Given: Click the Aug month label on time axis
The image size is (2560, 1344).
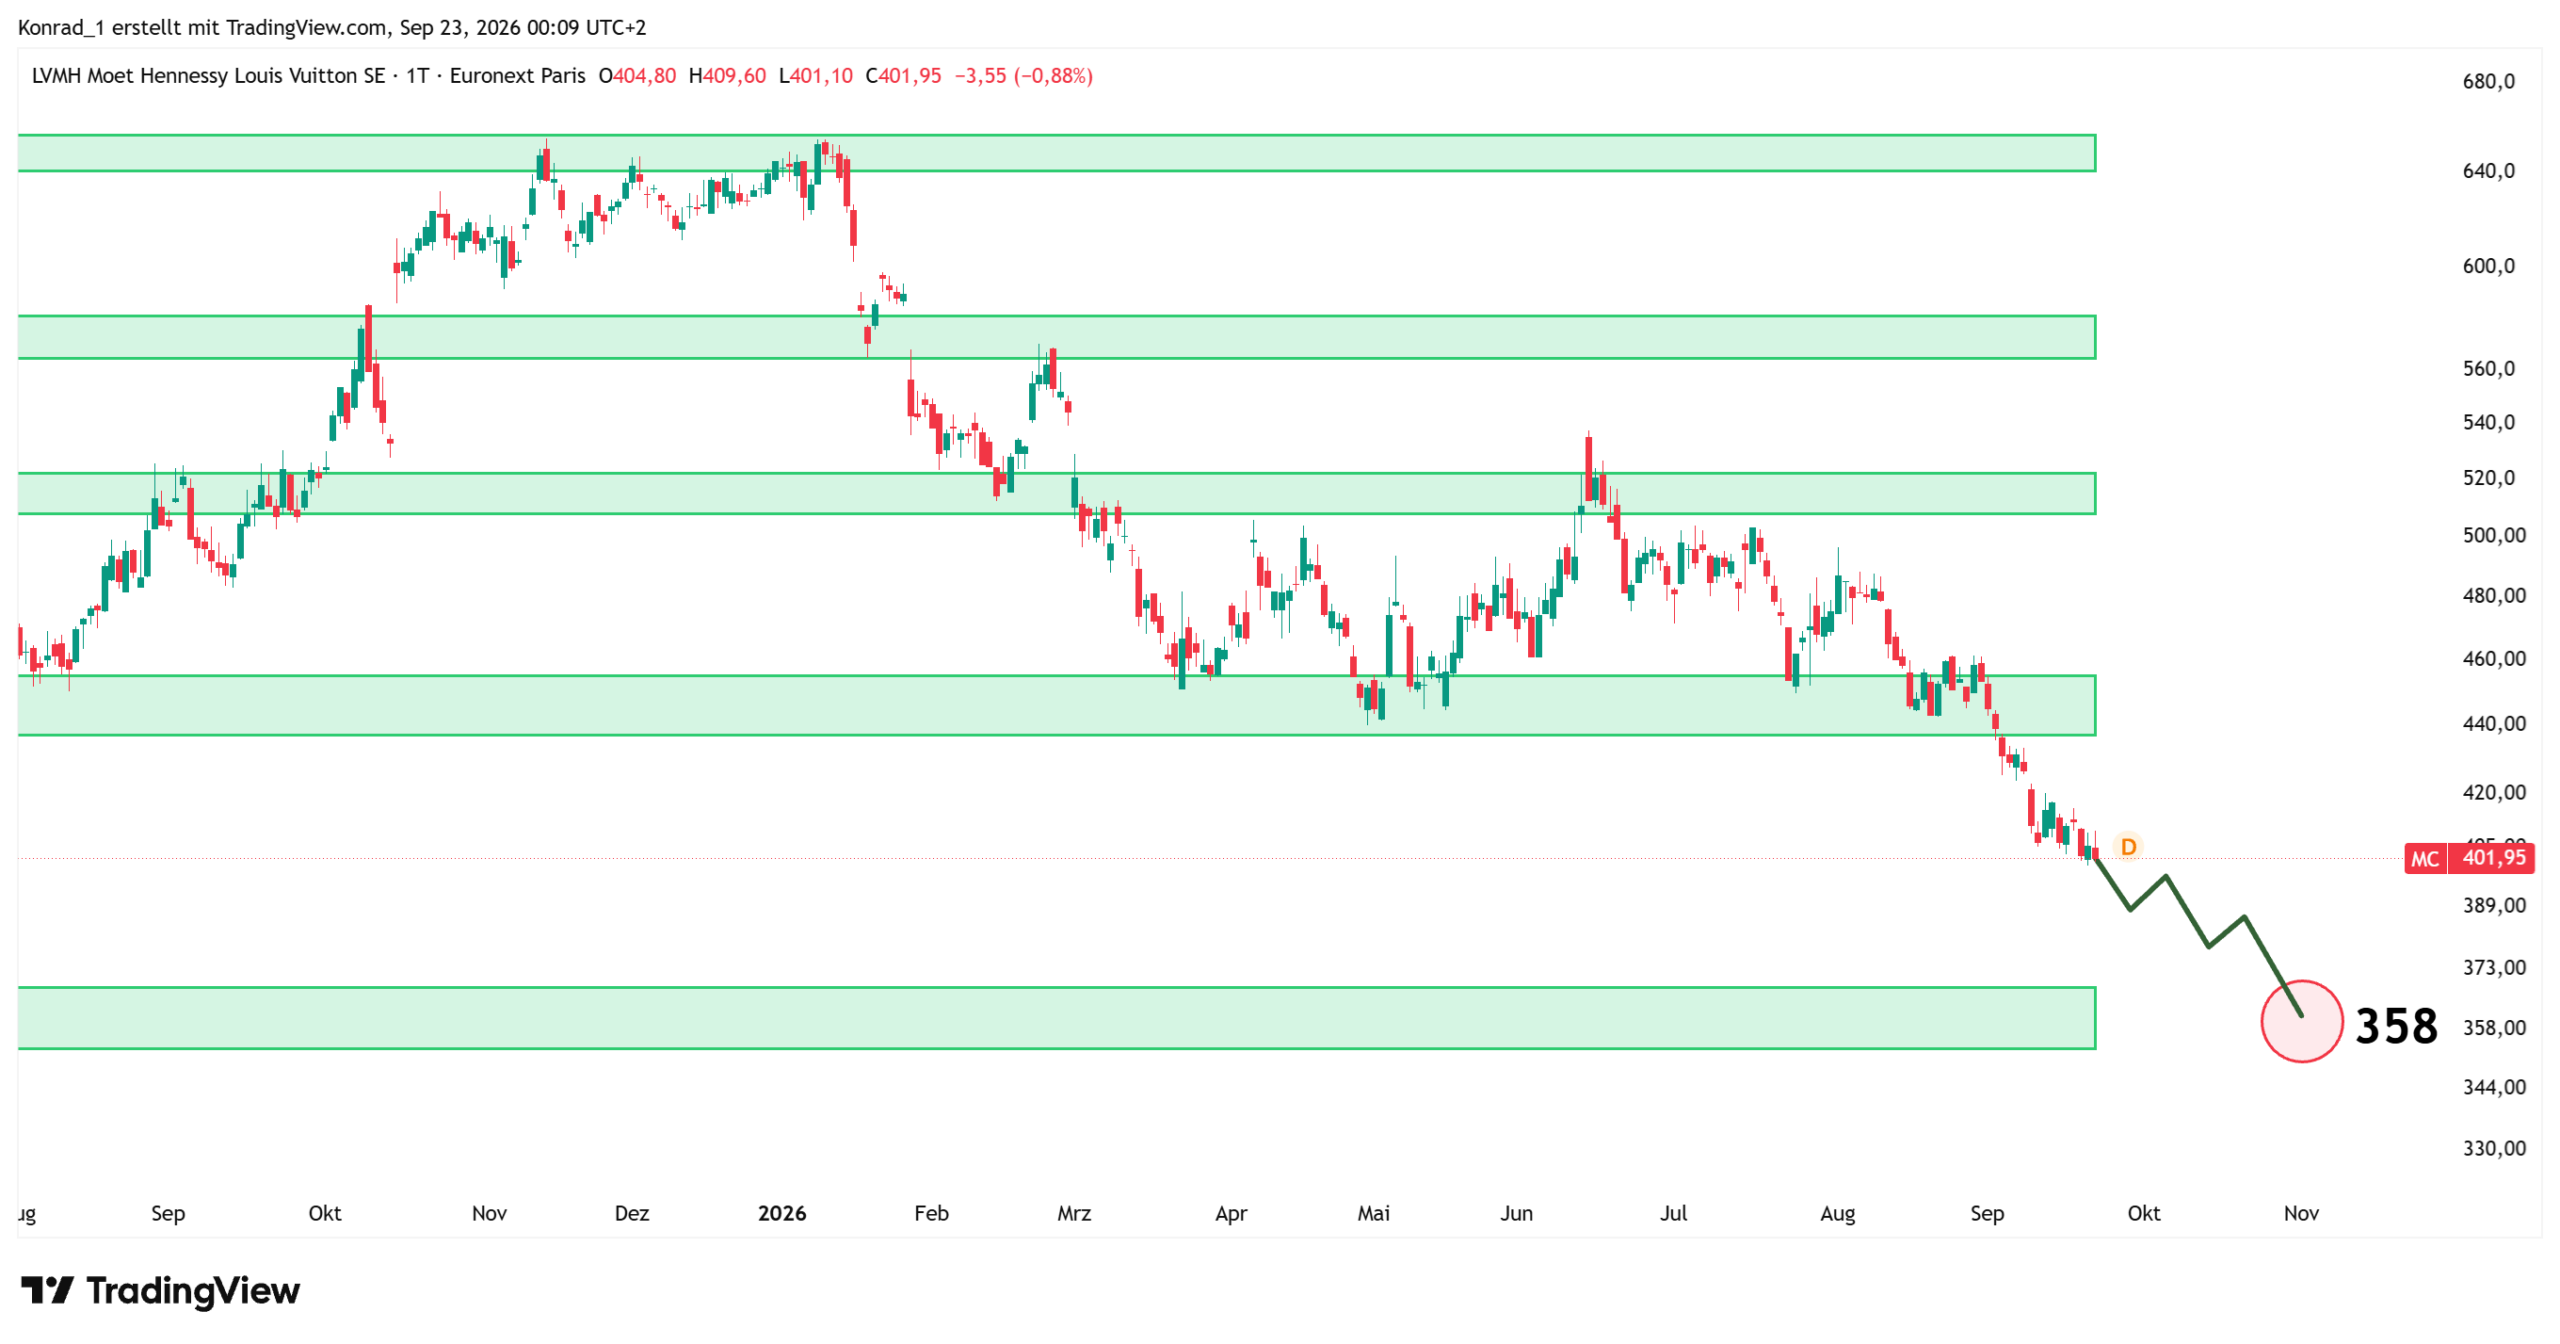Looking at the screenshot, I should 1837,1213.
